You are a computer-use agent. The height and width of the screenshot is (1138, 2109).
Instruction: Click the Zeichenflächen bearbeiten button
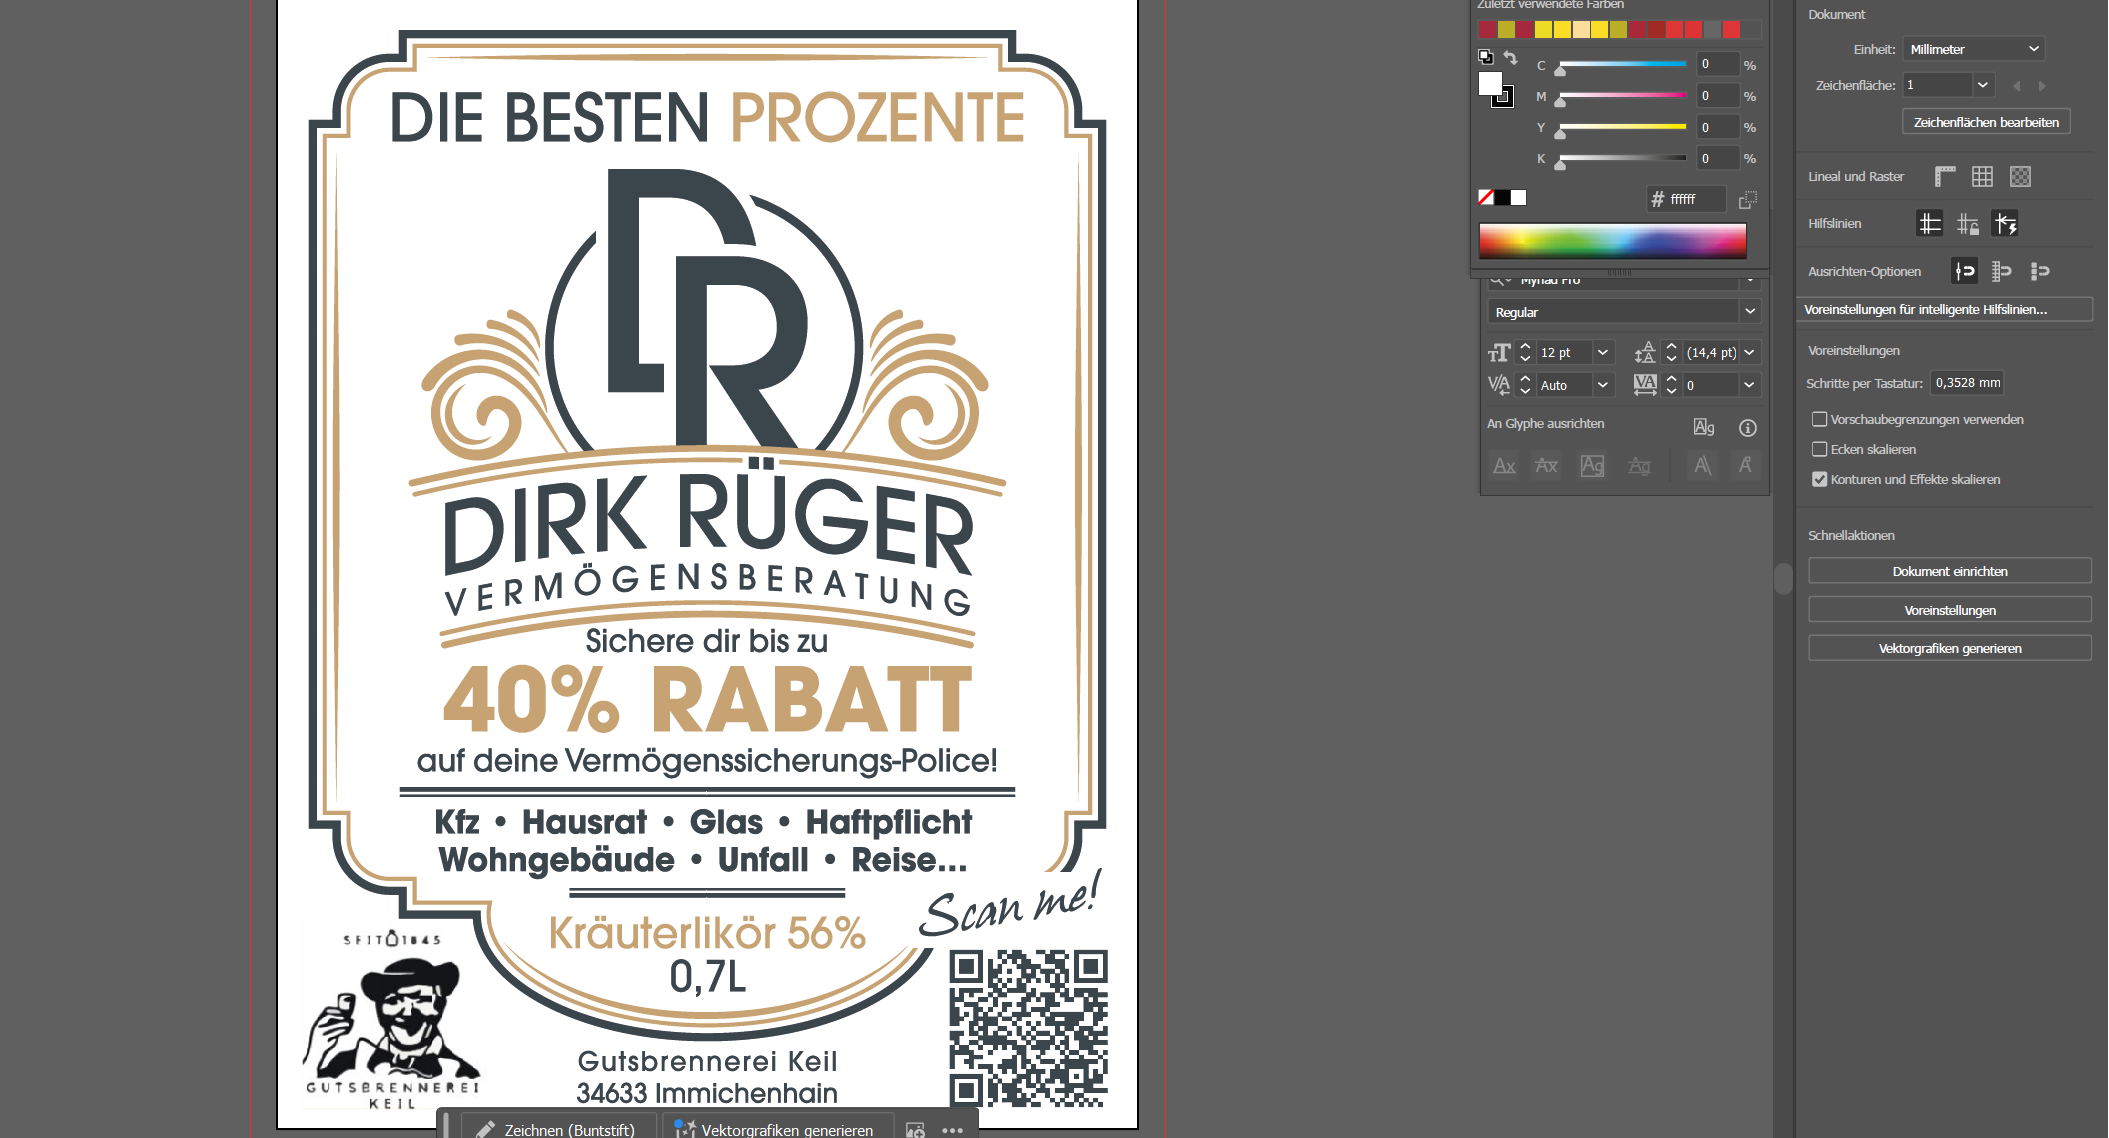click(1985, 122)
